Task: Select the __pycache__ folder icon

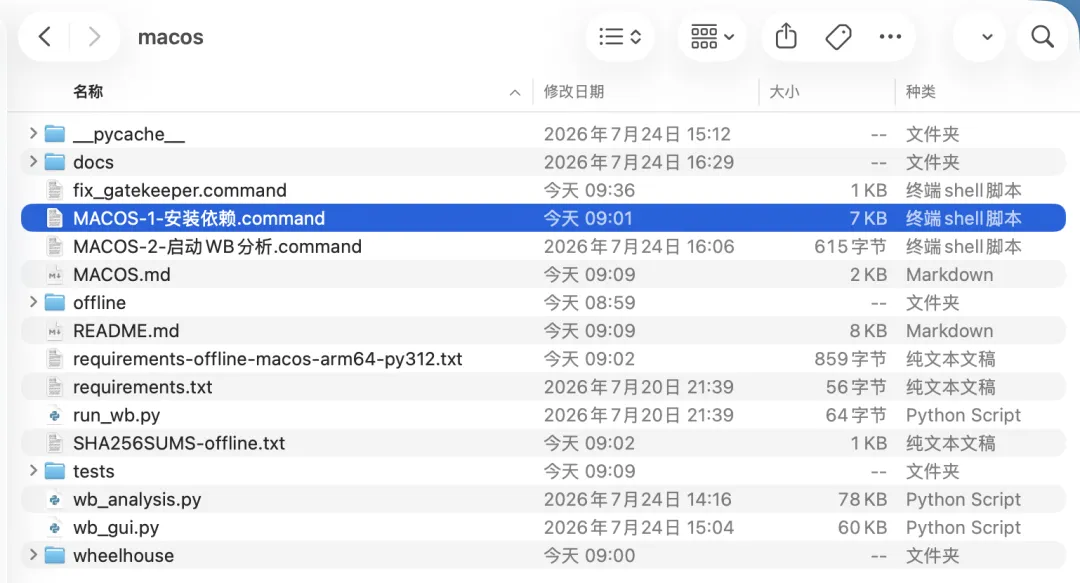Action: click(54, 134)
